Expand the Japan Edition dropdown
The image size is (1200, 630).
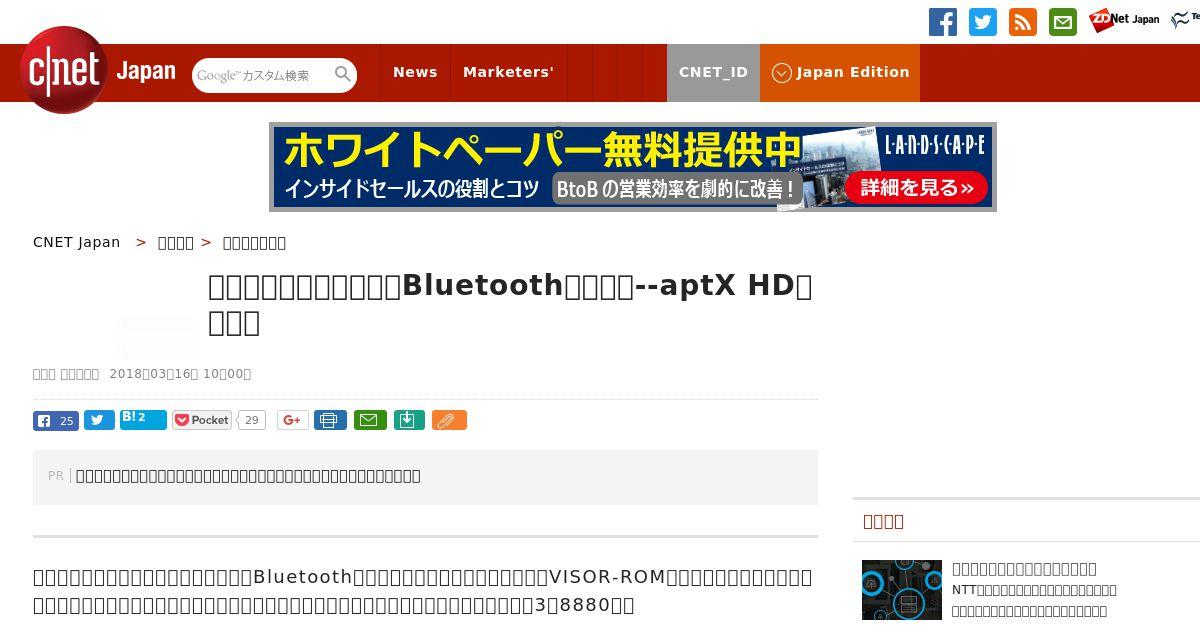tap(840, 72)
